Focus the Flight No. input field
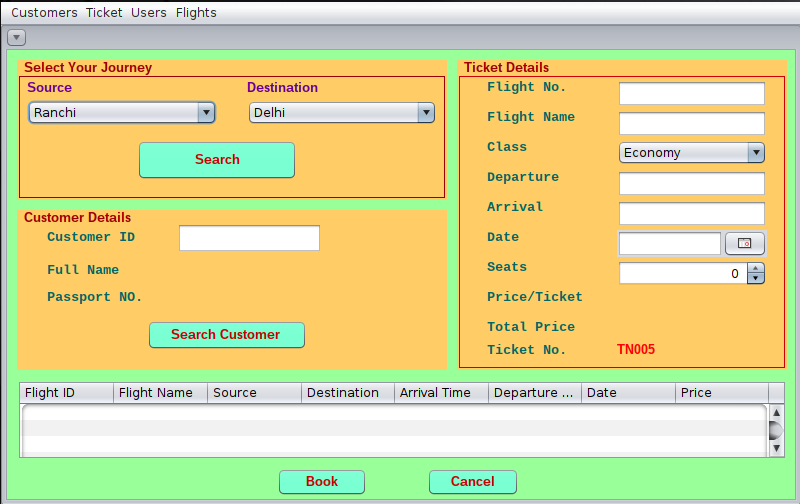The height and width of the screenshot is (504, 800). [x=692, y=93]
